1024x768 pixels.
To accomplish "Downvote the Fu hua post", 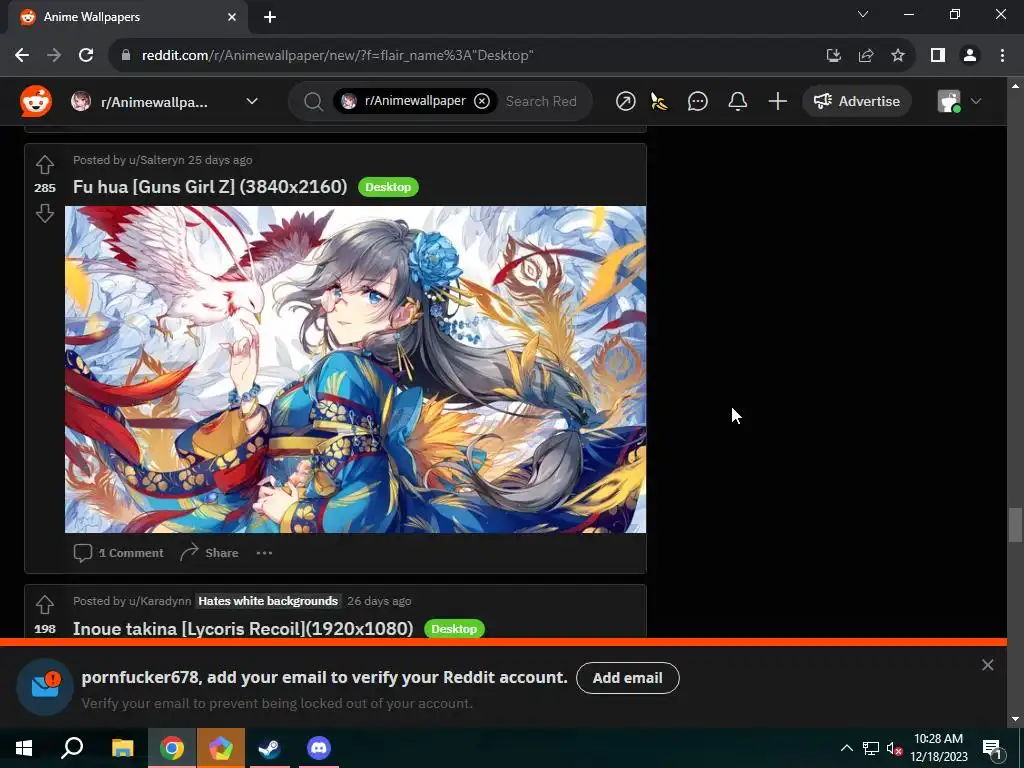I will point(45,213).
